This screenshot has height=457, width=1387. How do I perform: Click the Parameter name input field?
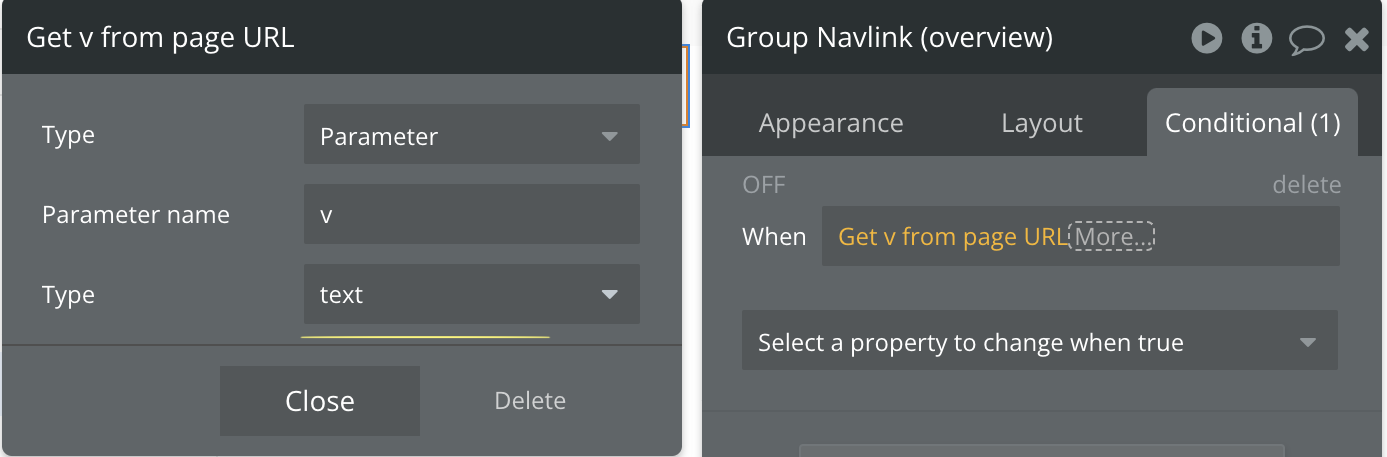coord(472,214)
